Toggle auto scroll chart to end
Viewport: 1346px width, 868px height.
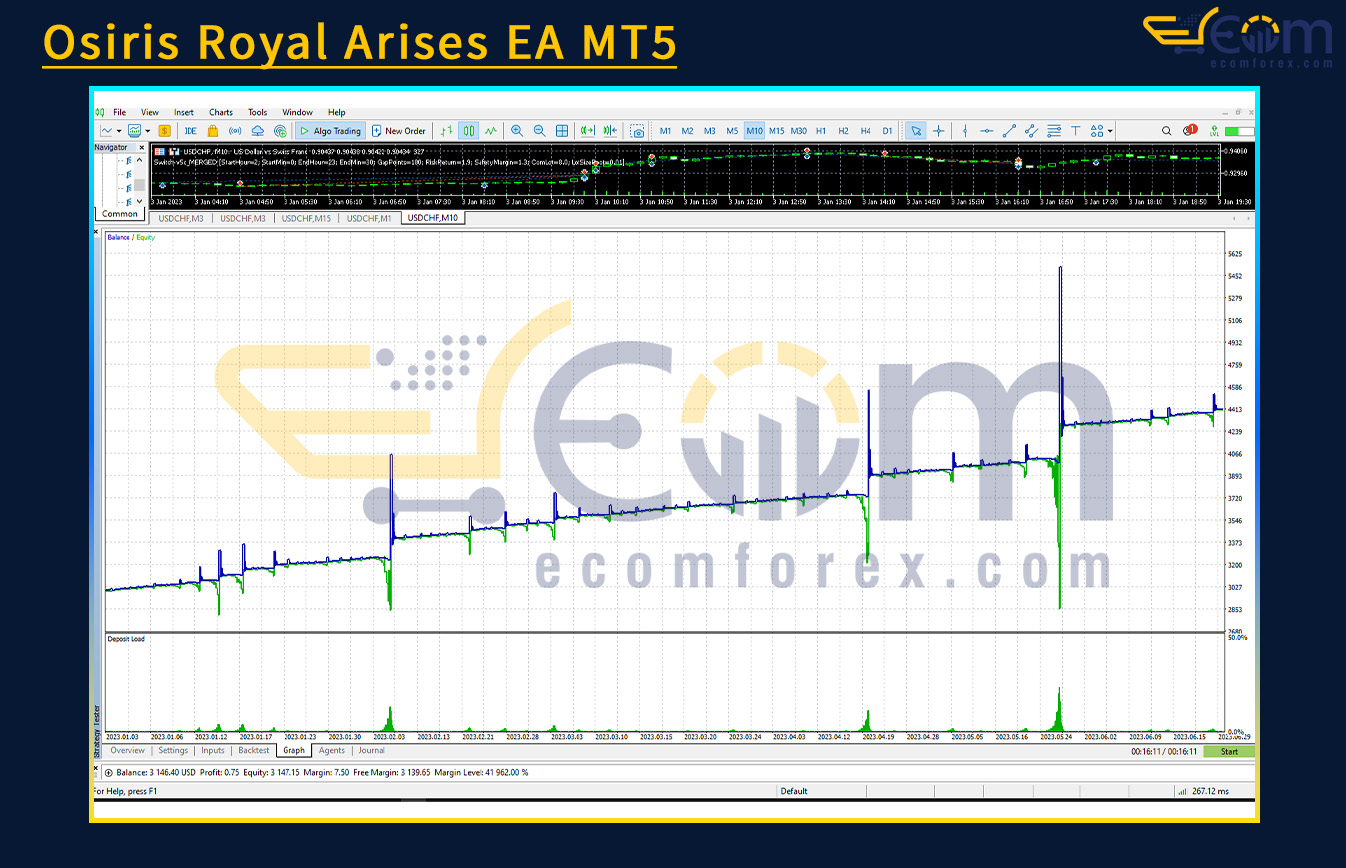tap(587, 131)
